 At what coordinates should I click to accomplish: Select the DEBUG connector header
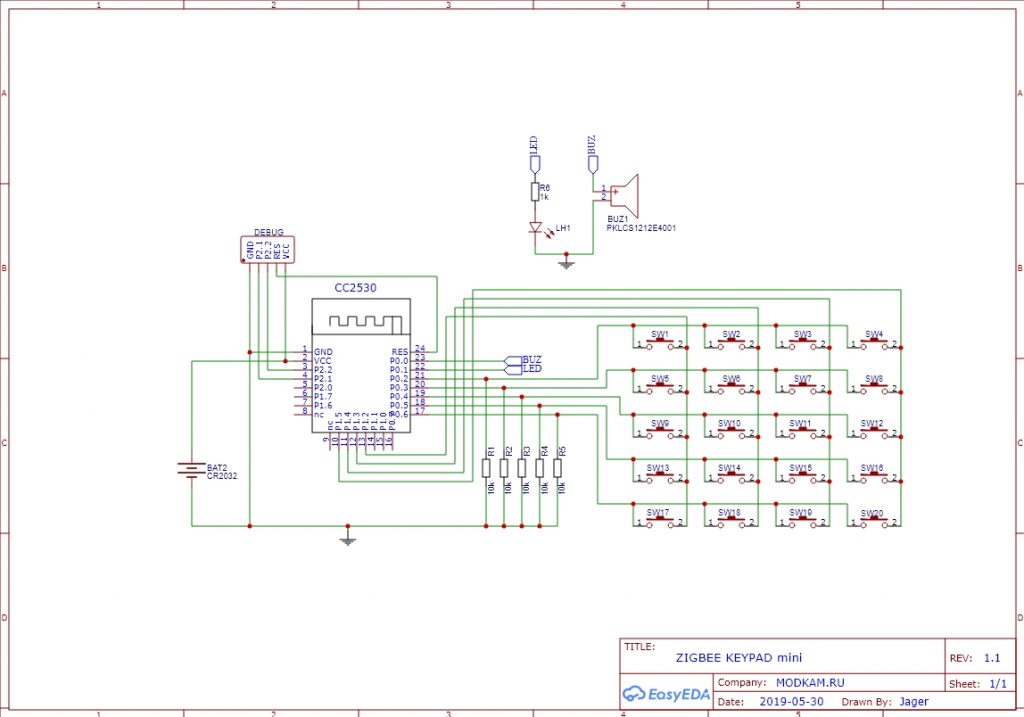[x=268, y=249]
